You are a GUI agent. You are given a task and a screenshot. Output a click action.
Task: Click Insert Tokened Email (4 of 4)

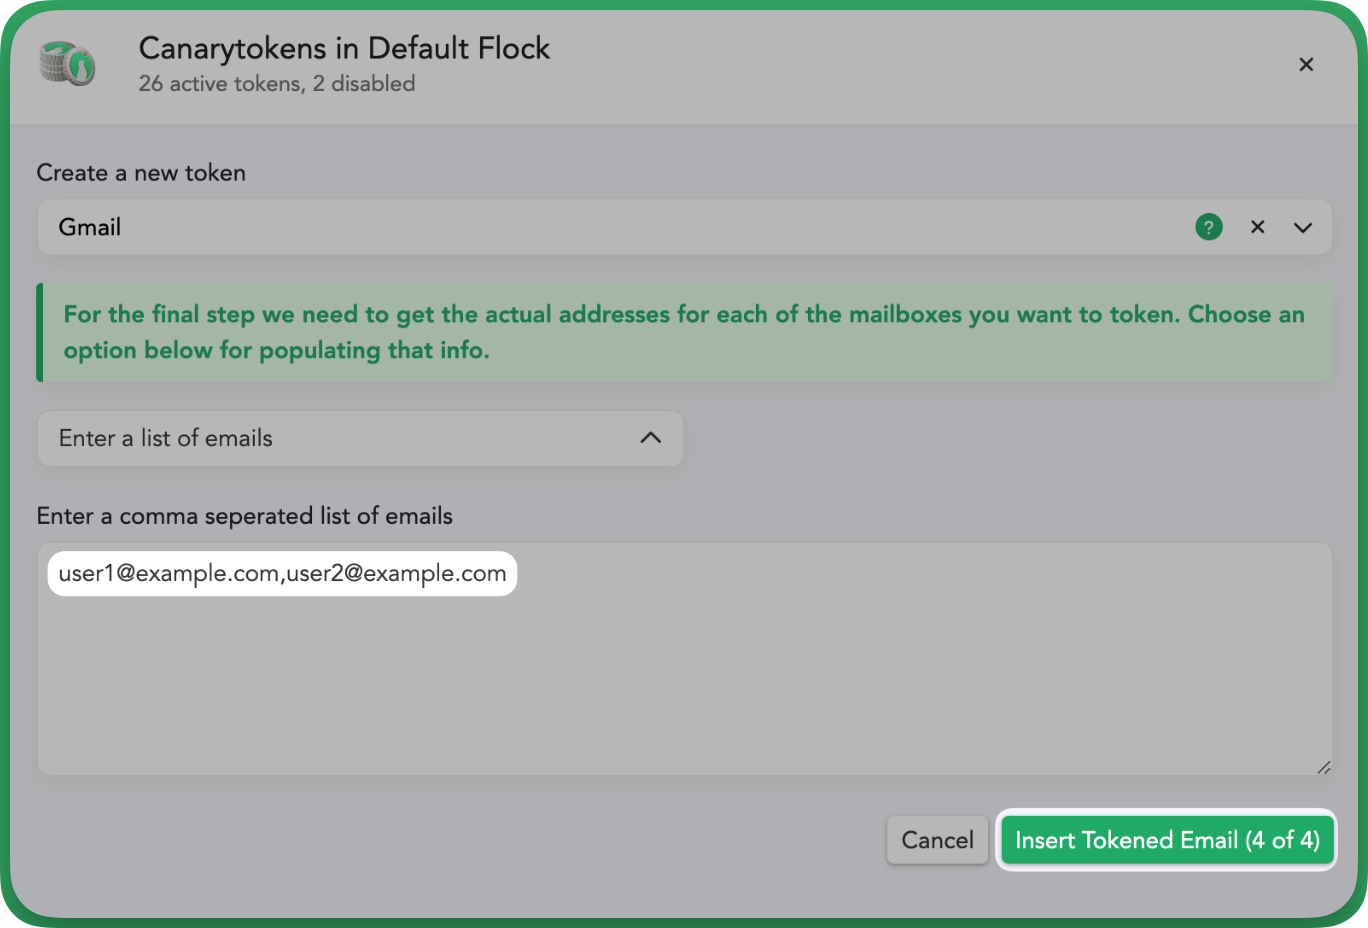(x=1167, y=840)
